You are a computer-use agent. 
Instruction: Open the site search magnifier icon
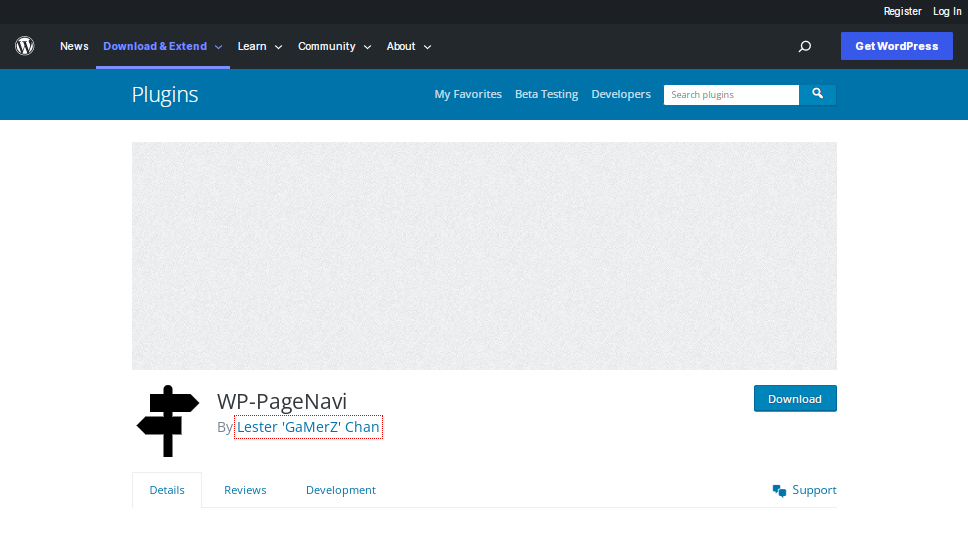[x=804, y=46]
